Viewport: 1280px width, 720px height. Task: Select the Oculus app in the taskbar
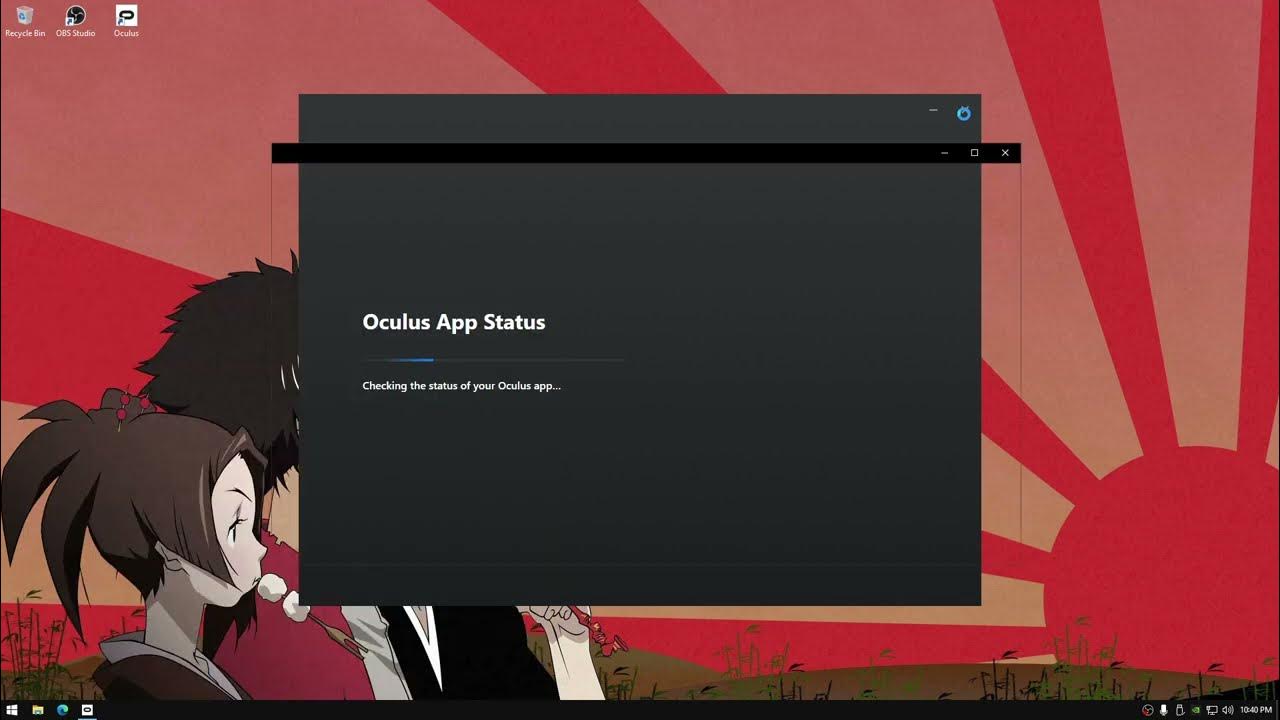(x=87, y=710)
